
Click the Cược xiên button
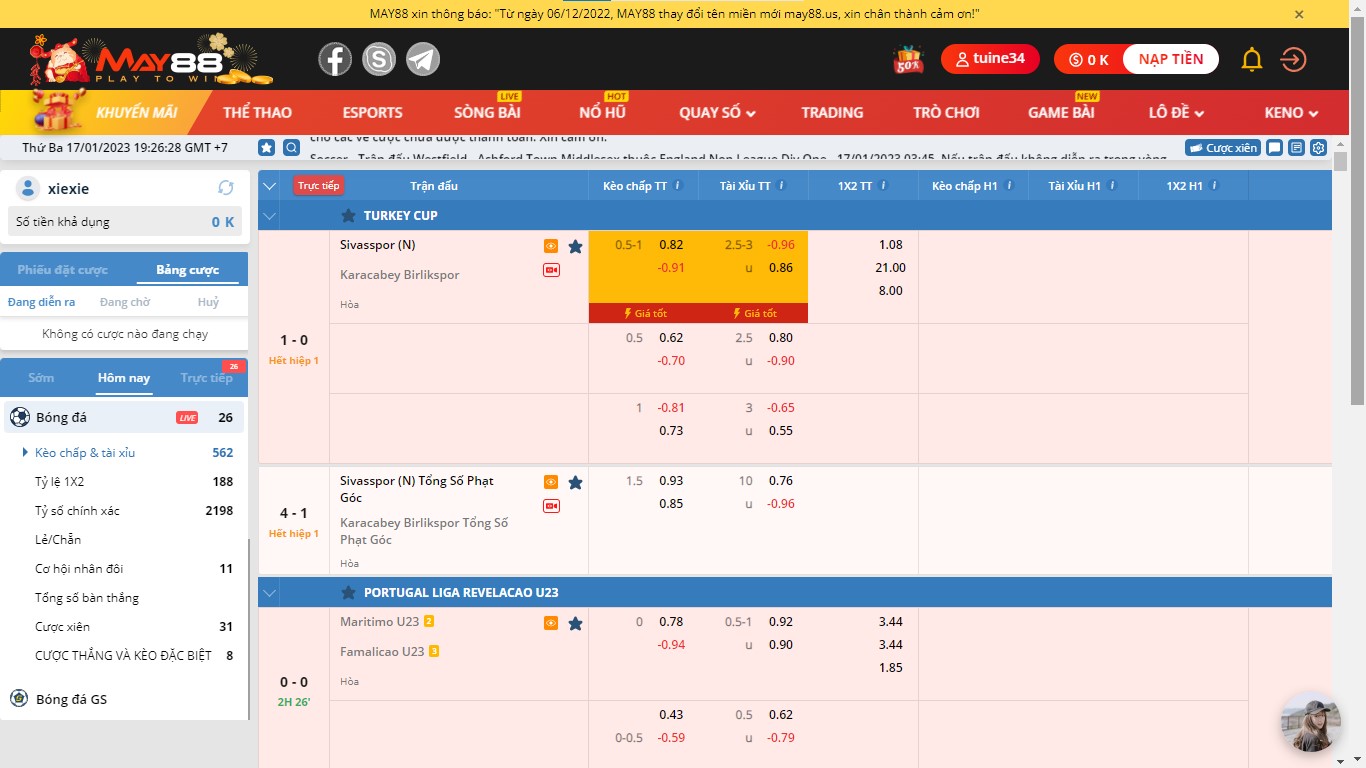[1222, 148]
